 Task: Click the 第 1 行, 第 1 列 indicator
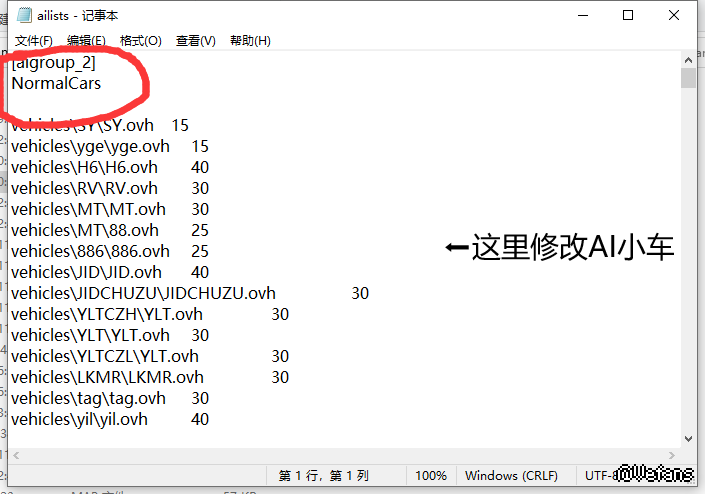click(x=323, y=475)
